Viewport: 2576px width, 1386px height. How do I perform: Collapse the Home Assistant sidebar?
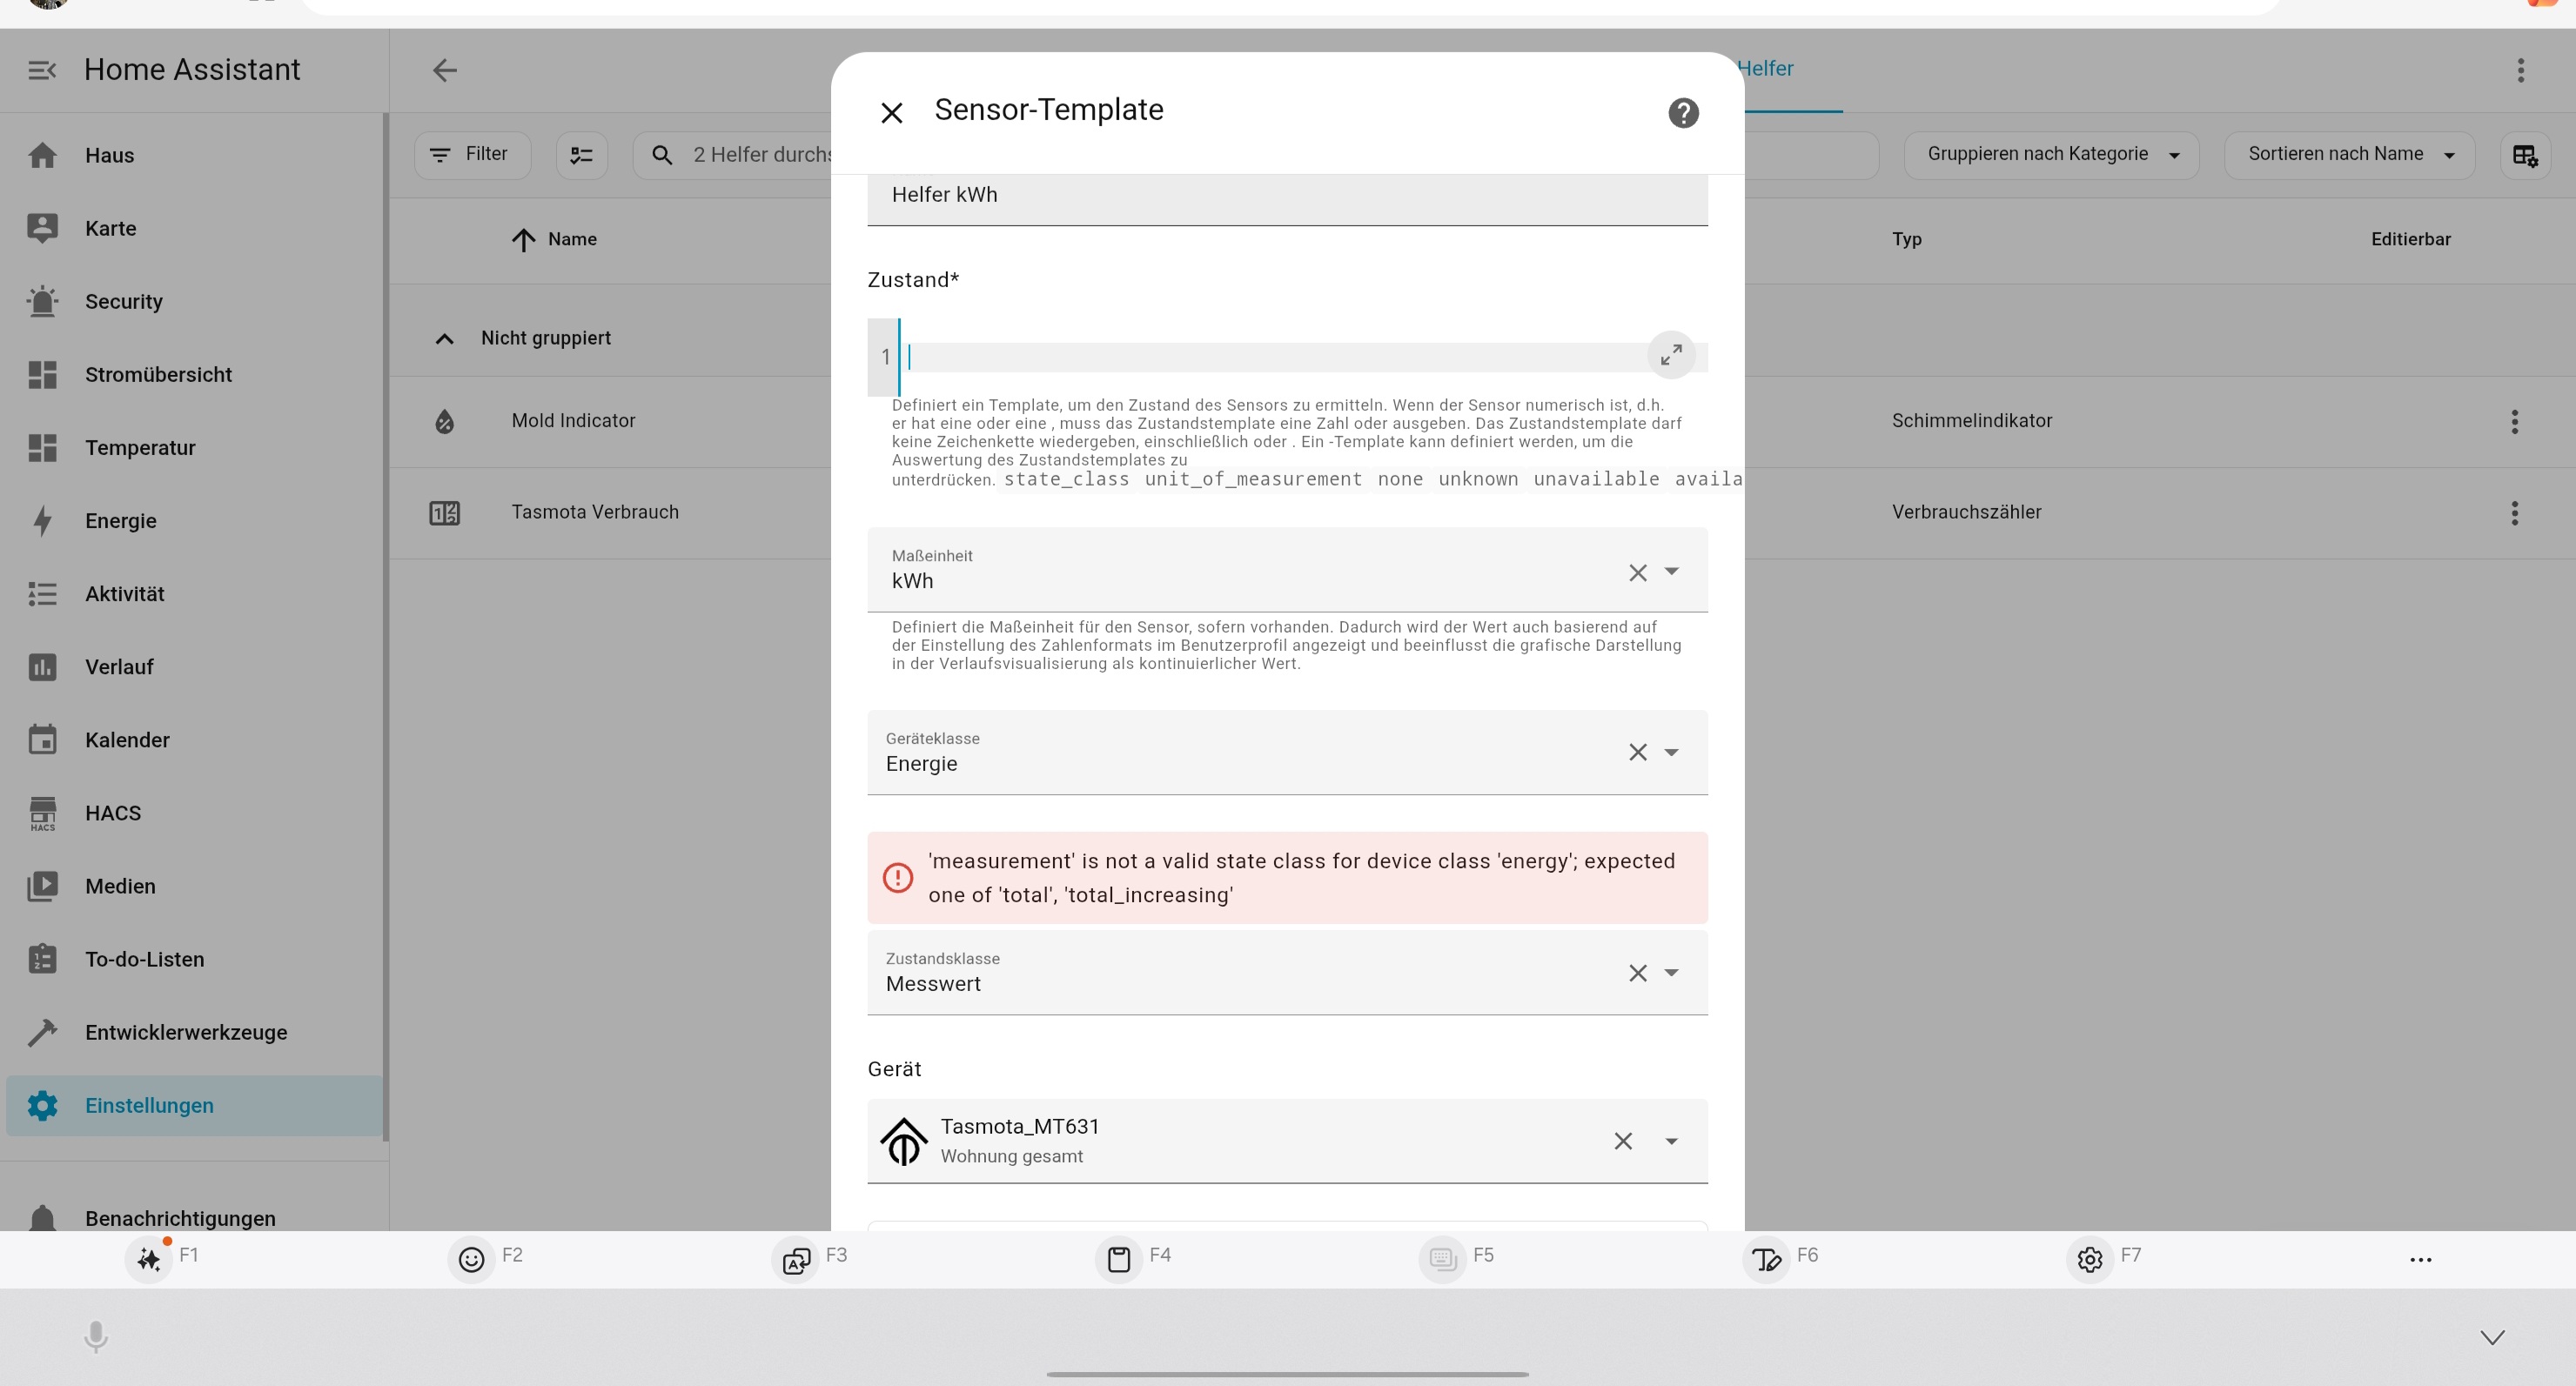[x=42, y=70]
